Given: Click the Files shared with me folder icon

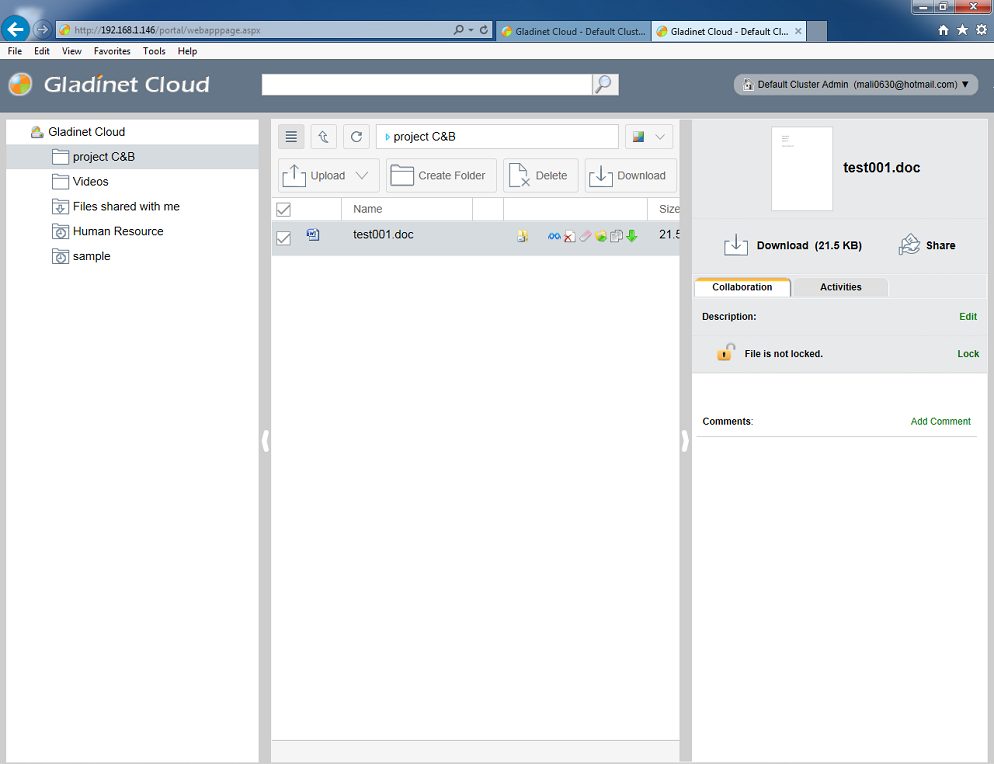Looking at the screenshot, I should coord(60,207).
